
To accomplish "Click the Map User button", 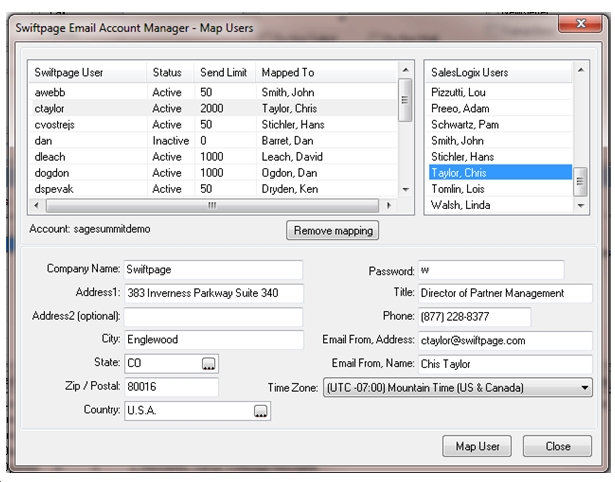I will point(477,446).
